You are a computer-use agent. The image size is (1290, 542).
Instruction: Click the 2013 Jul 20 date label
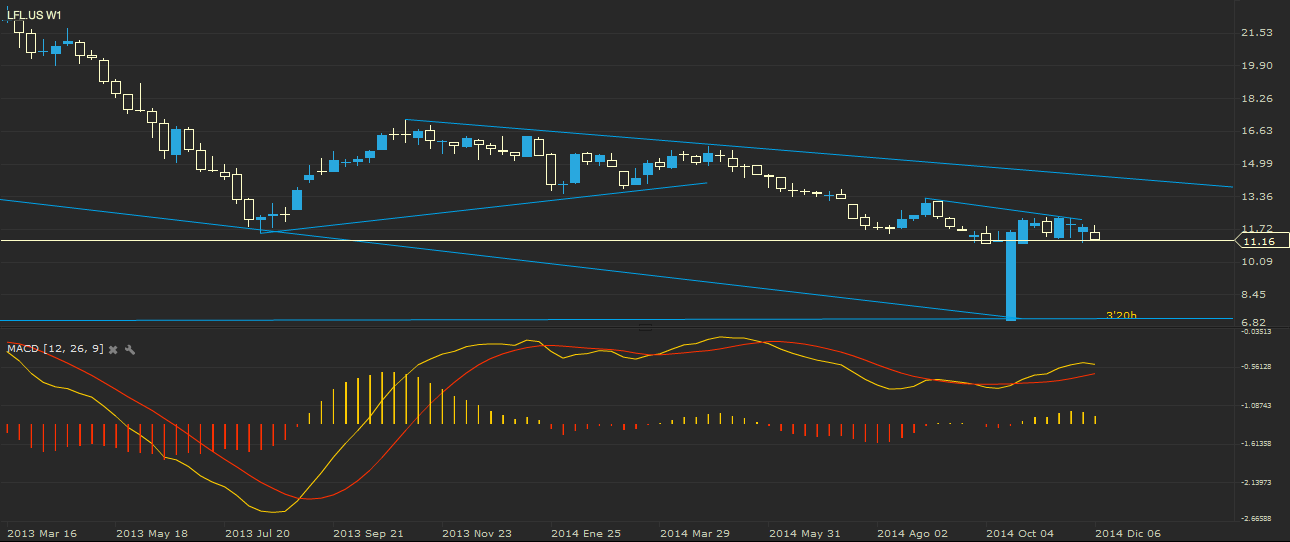point(258,533)
